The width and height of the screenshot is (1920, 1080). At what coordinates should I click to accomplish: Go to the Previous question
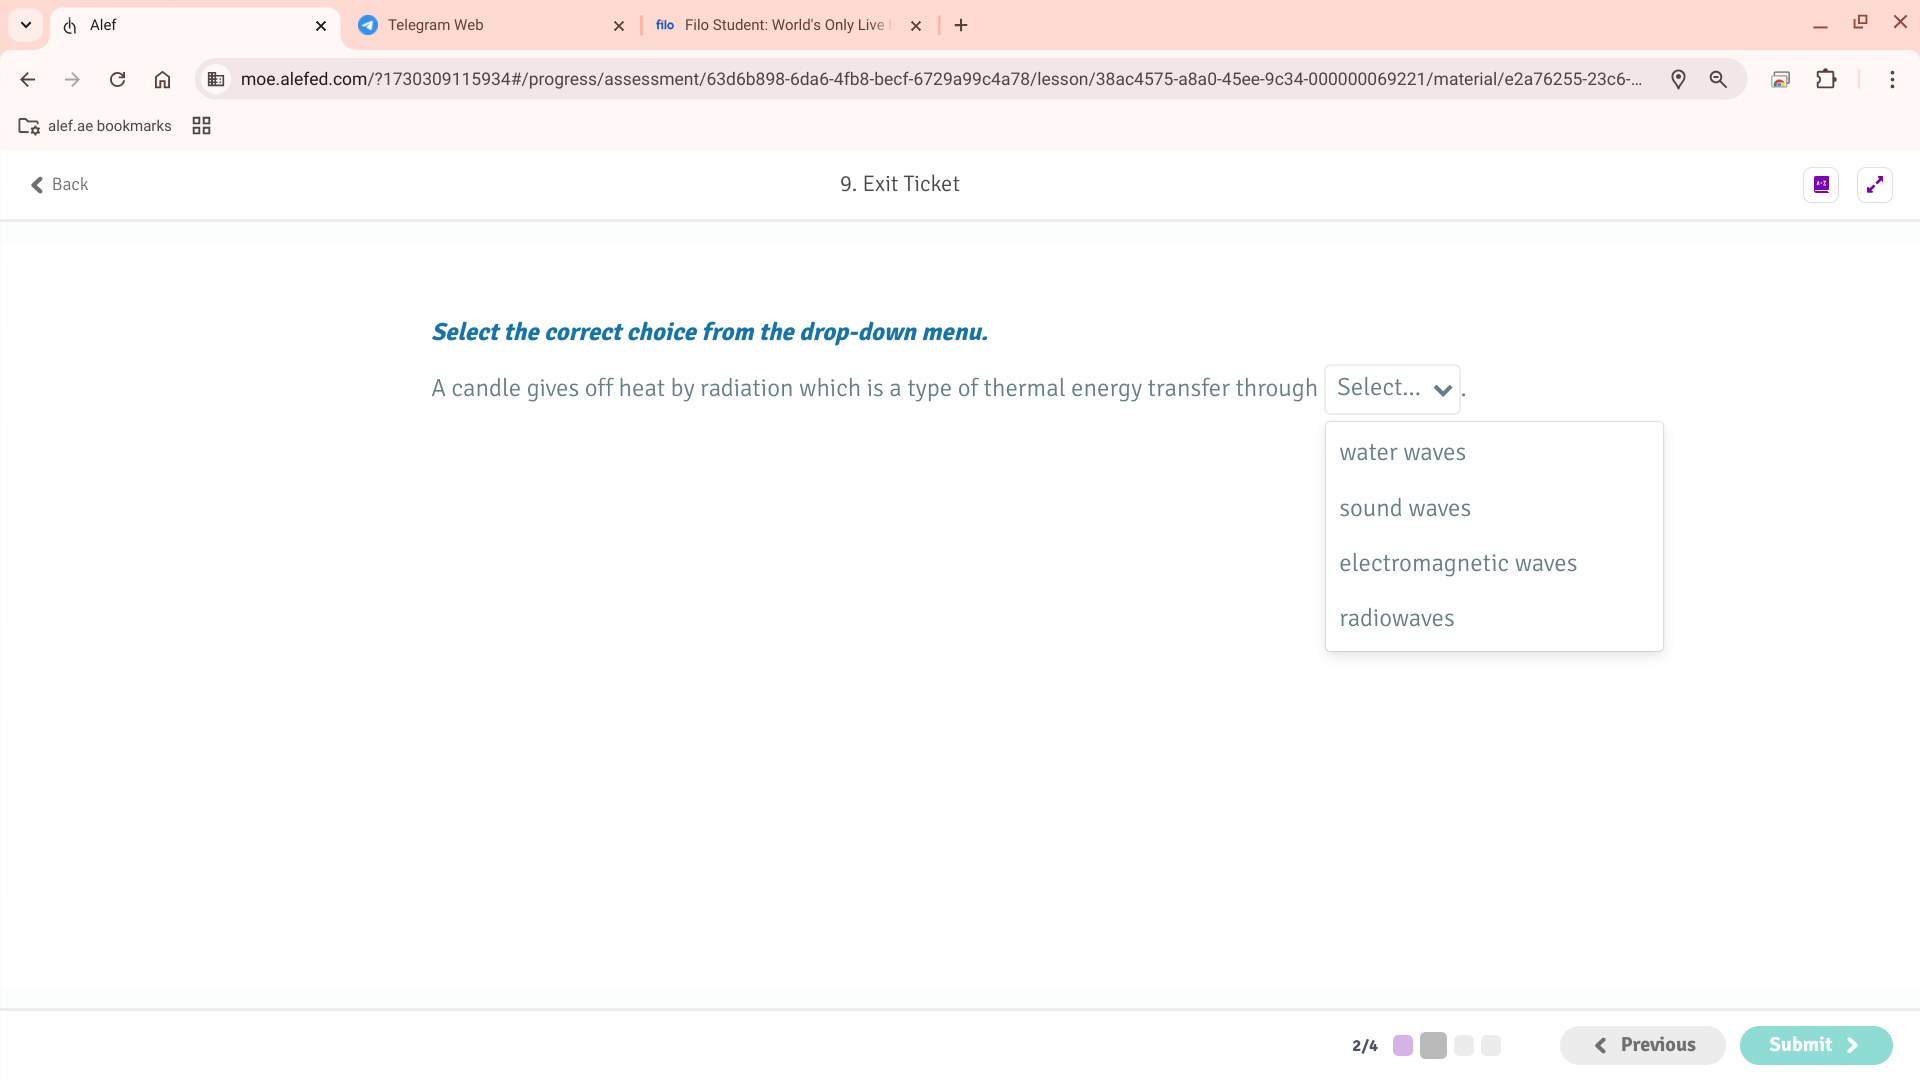[1642, 1045]
